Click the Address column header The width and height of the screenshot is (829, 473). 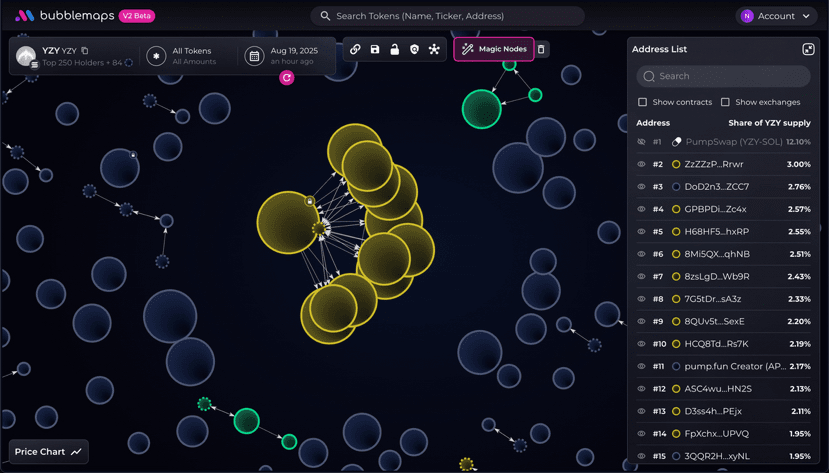click(653, 123)
